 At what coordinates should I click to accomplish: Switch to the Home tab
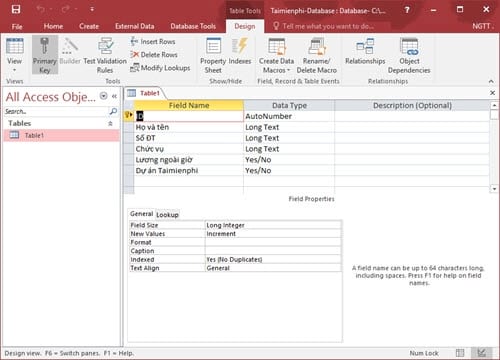[x=53, y=26]
